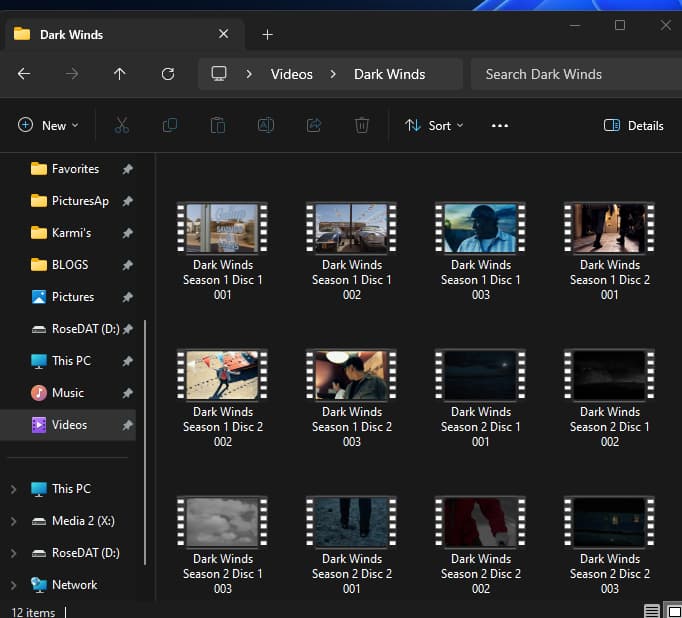Screen dimensions: 682x618
Task: Expand chevron after PC icon in address bar
Action: click(x=249, y=74)
